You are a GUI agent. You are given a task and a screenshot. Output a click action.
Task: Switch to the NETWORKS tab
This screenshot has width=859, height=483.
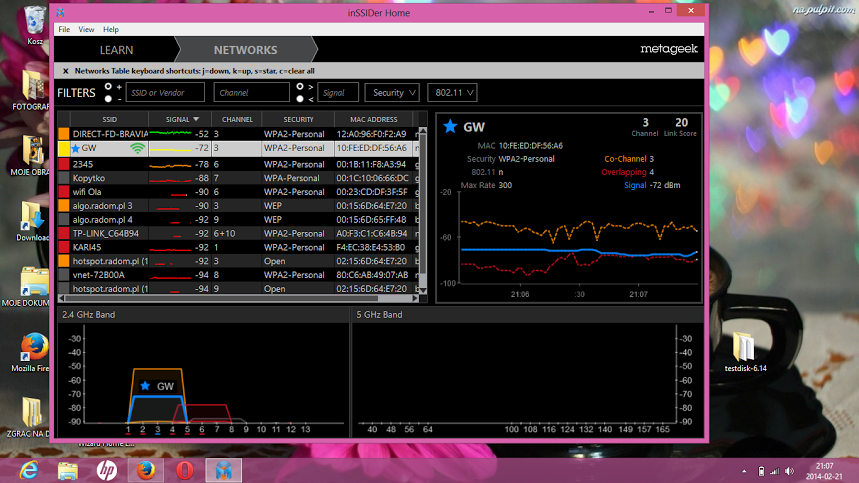(245, 50)
